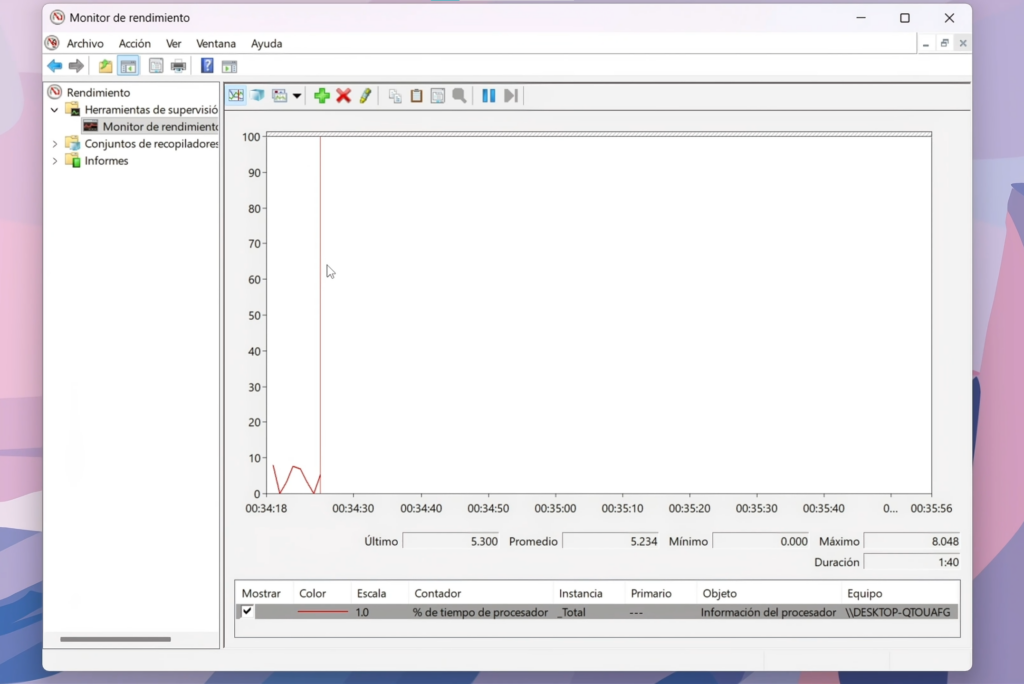Viewport: 1024px width, 684px height.
Task: Open graph properties with the properties icon
Action: 437,95
